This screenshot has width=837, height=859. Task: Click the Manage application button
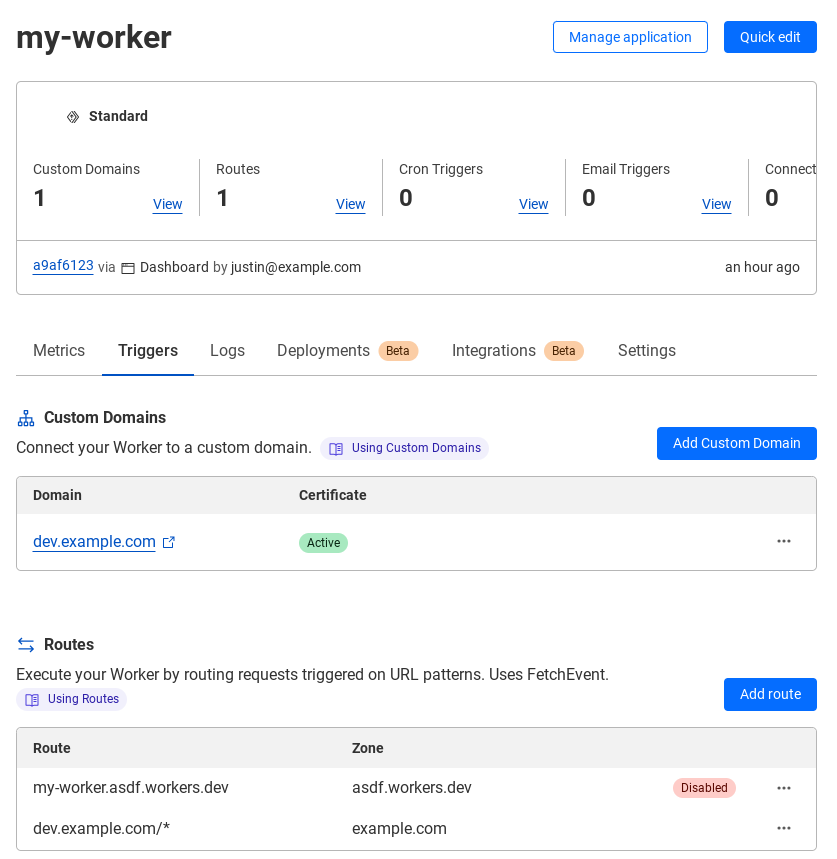point(630,37)
